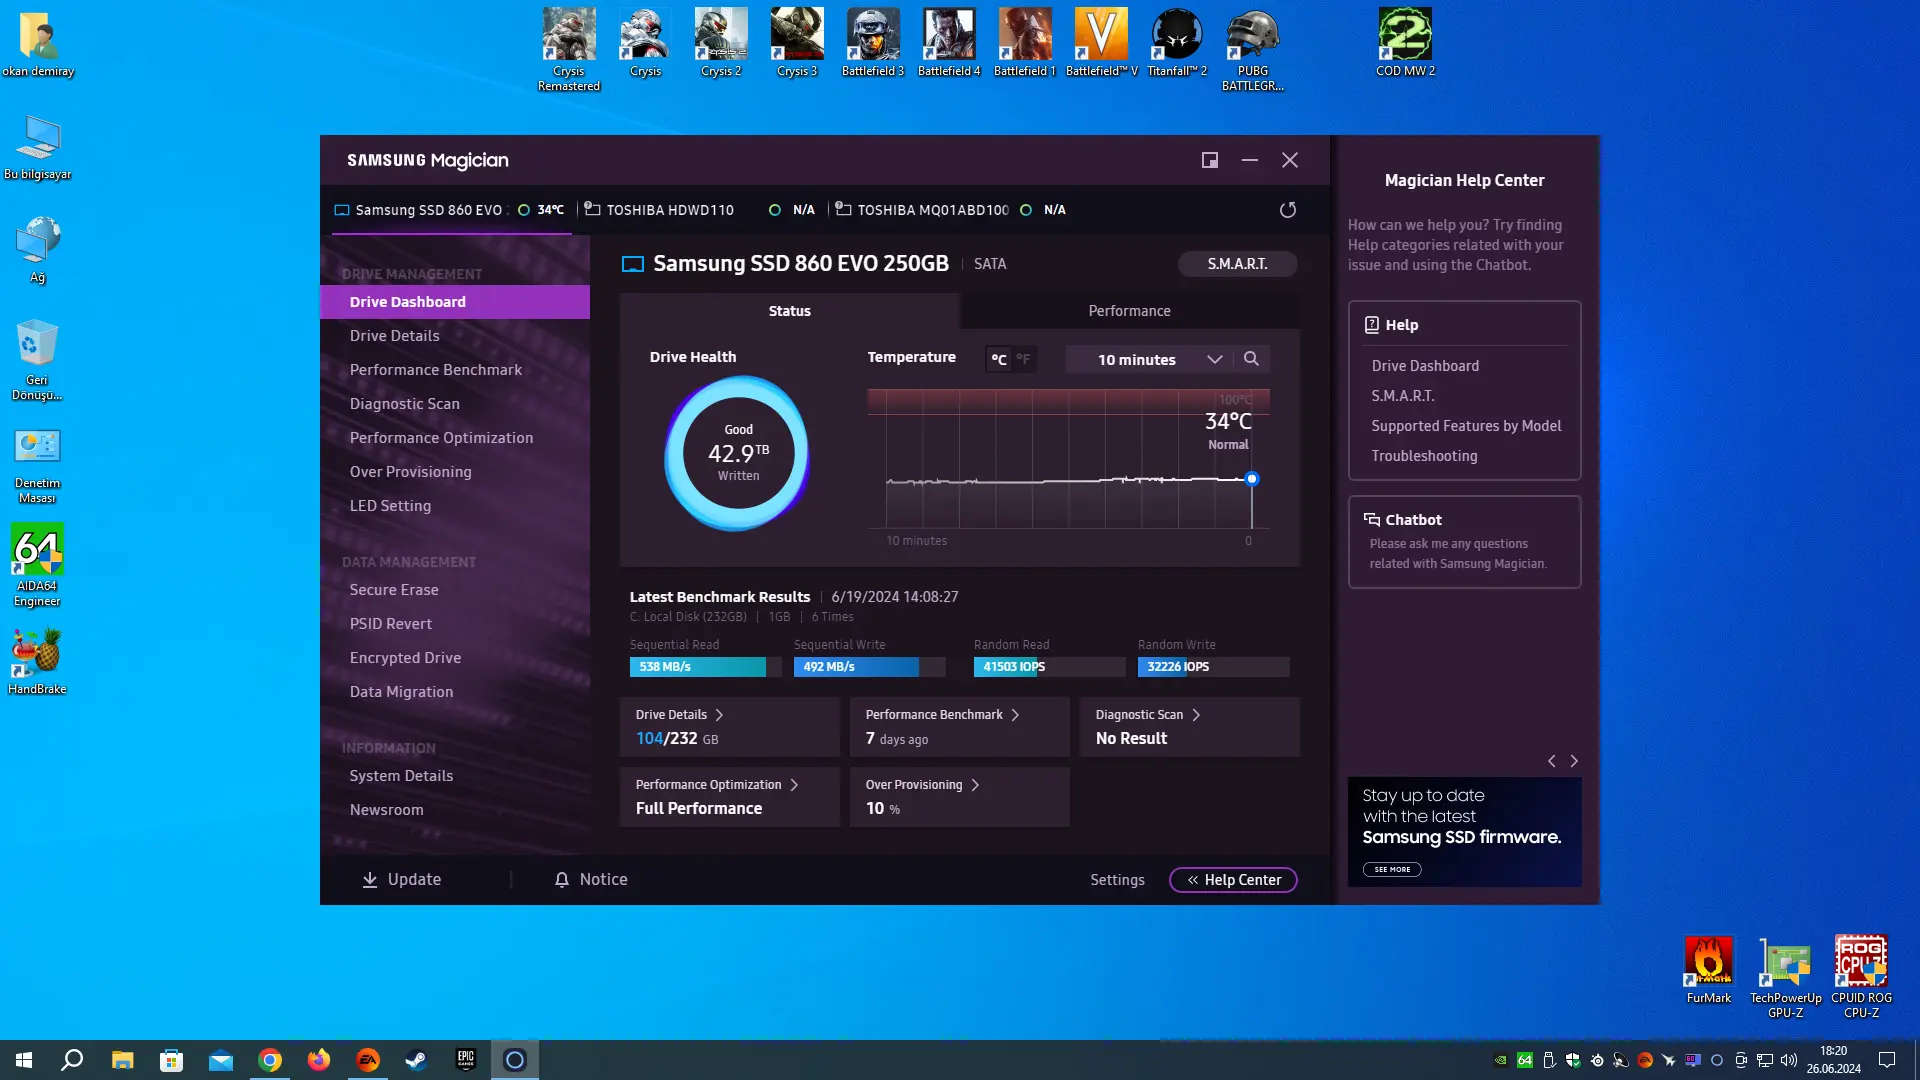Open COD MW 2 desktop shortcut

coord(1405,42)
